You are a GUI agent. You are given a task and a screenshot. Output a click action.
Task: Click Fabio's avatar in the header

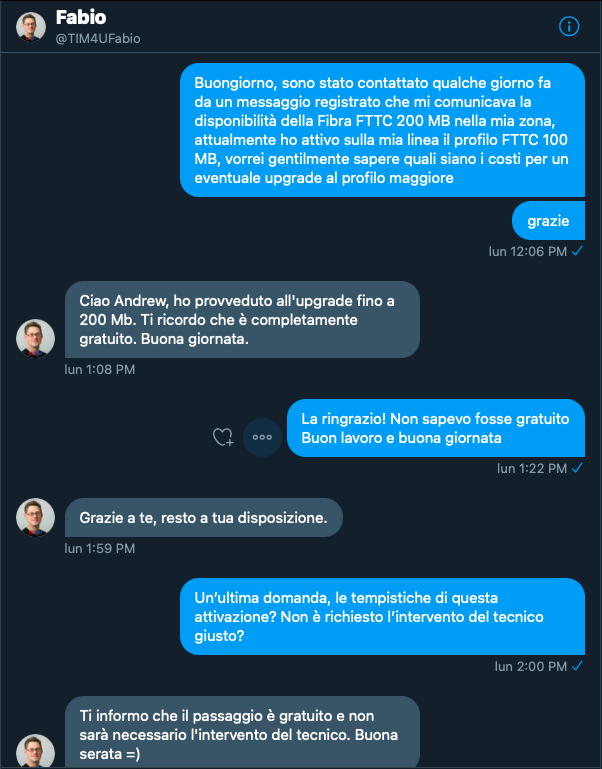(30, 27)
